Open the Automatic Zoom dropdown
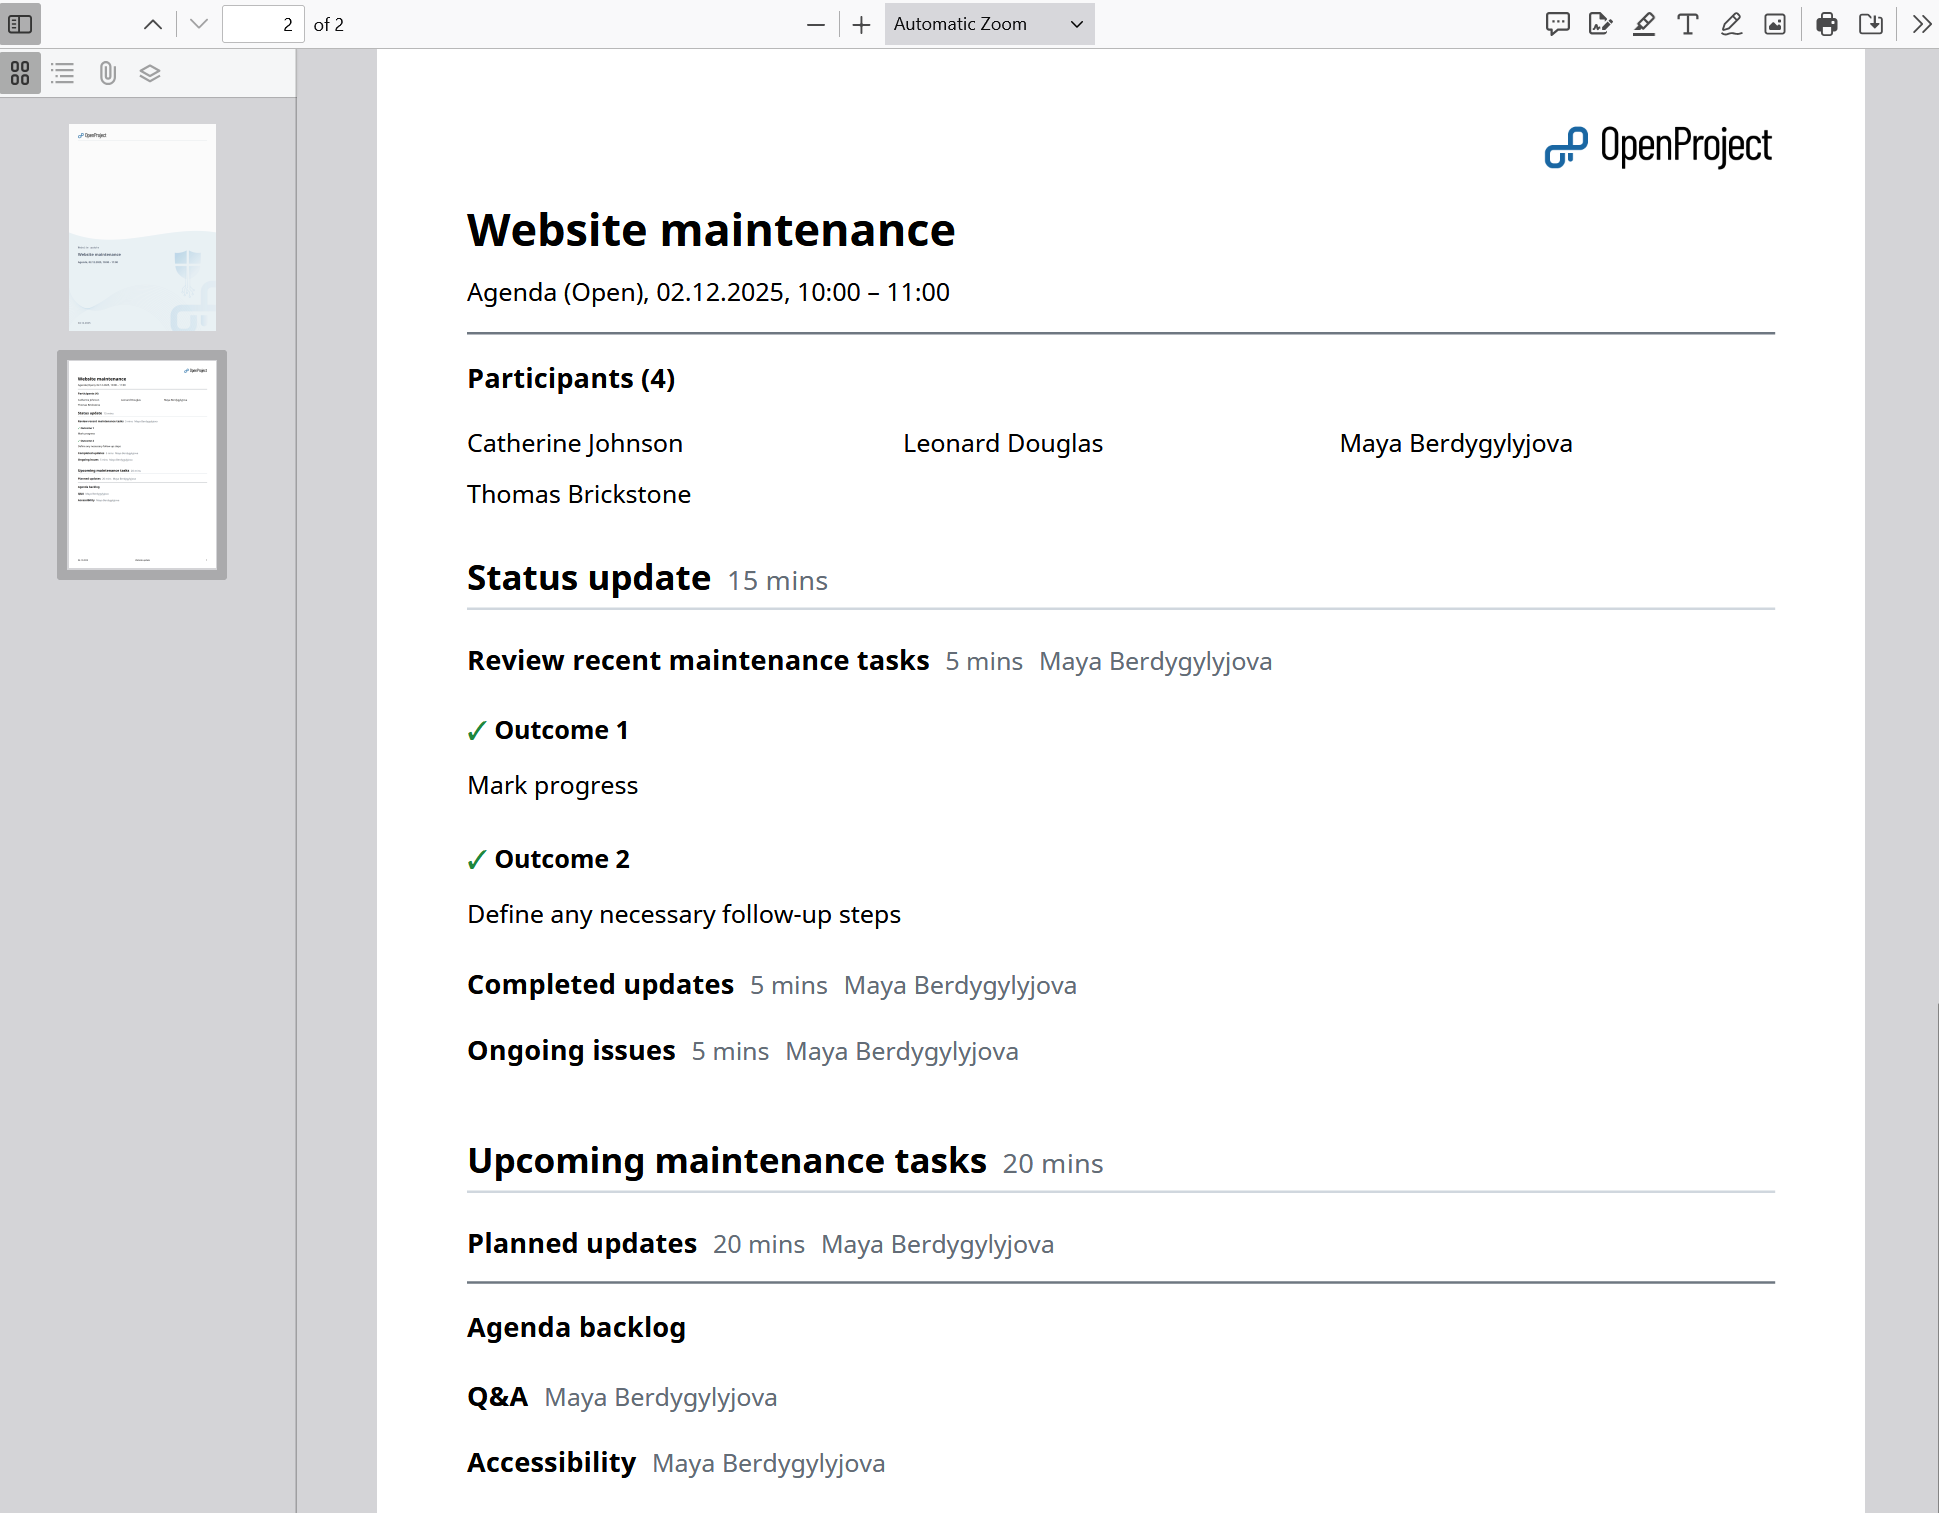Viewport: 1939px width, 1513px height. 989,24
